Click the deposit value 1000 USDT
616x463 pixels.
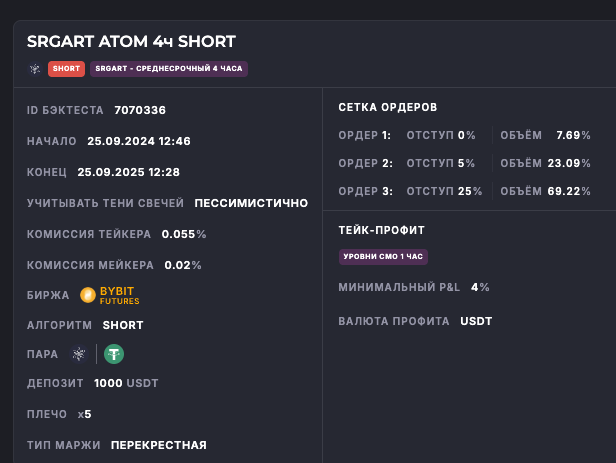point(126,383)
